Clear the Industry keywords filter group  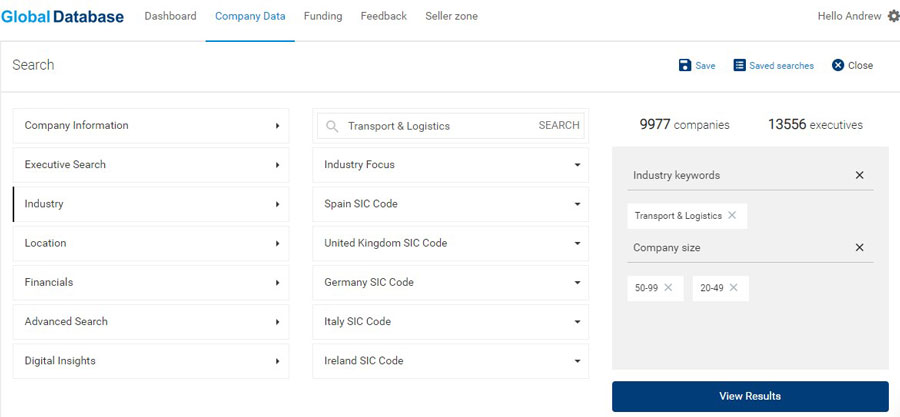coord(859,176)
